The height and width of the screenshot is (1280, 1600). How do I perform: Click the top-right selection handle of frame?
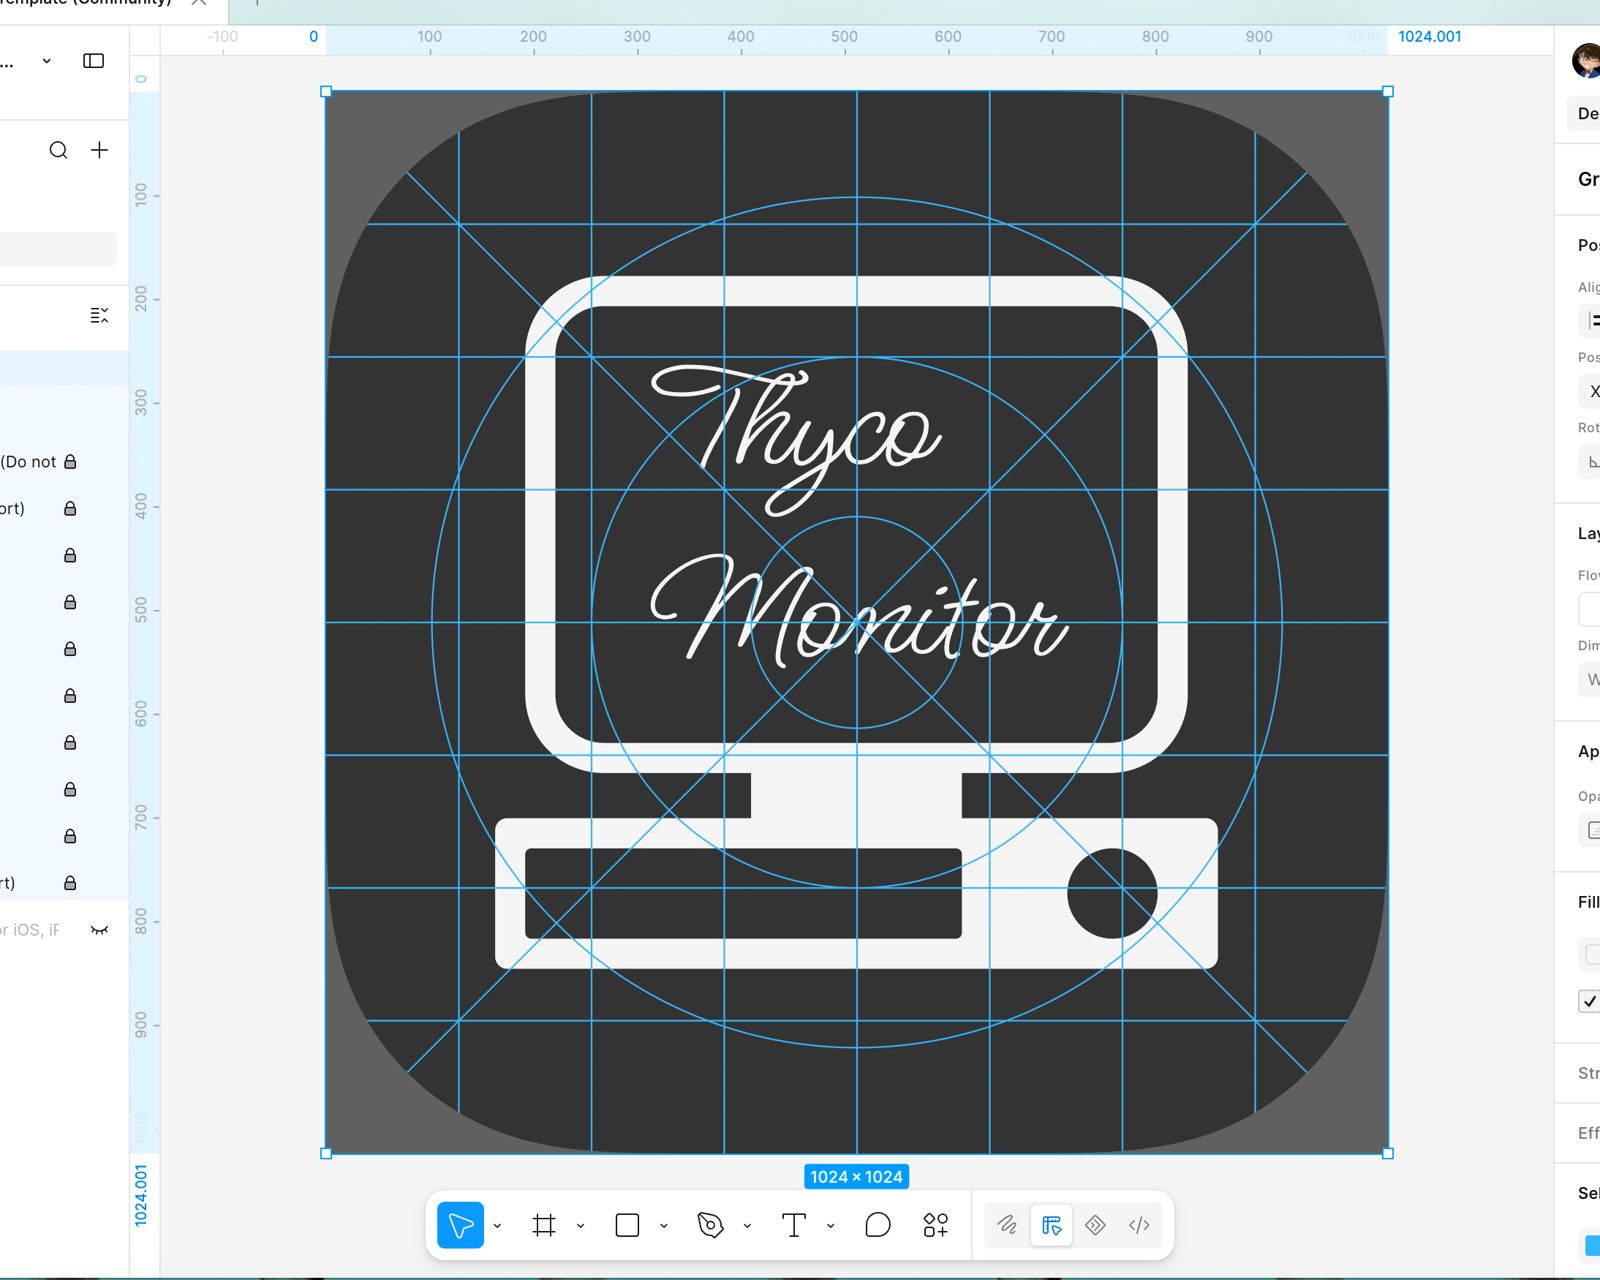1388,92
